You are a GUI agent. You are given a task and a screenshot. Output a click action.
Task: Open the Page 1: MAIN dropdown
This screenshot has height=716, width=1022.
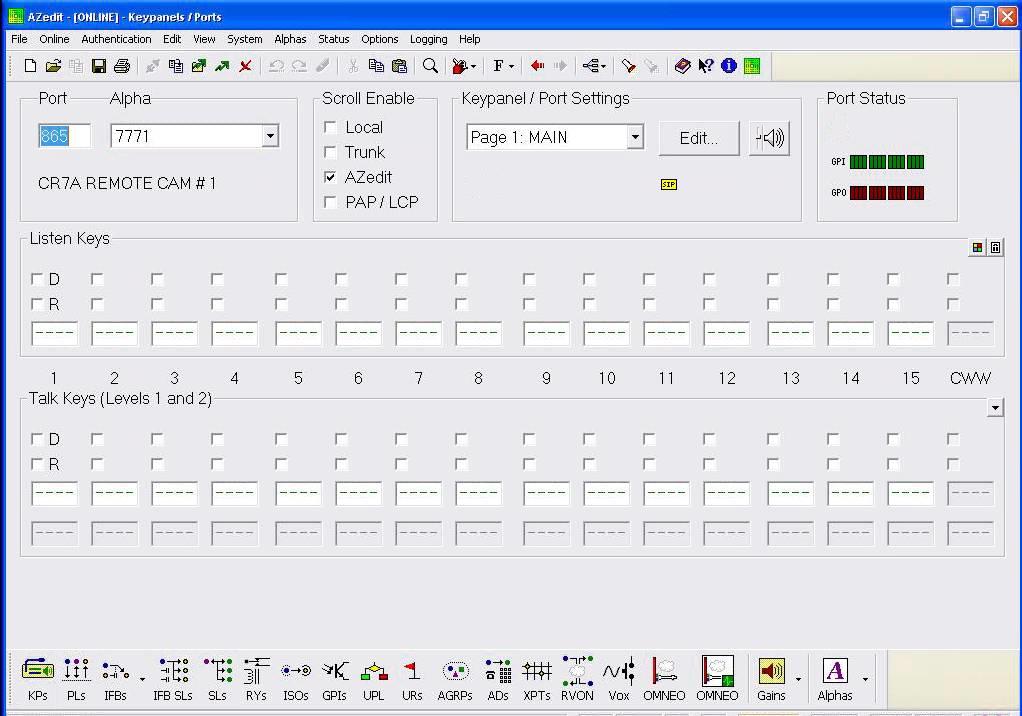(635, 137)
